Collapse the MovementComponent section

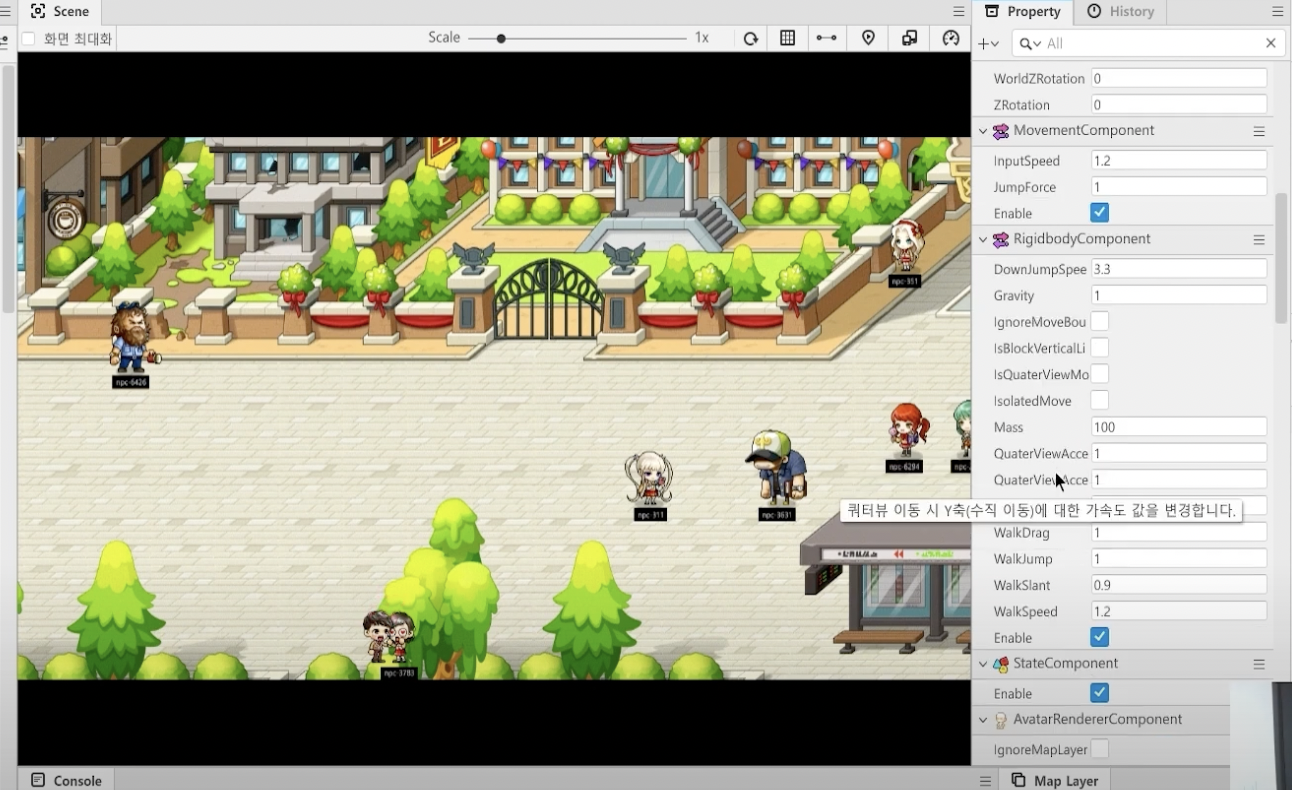982,131
